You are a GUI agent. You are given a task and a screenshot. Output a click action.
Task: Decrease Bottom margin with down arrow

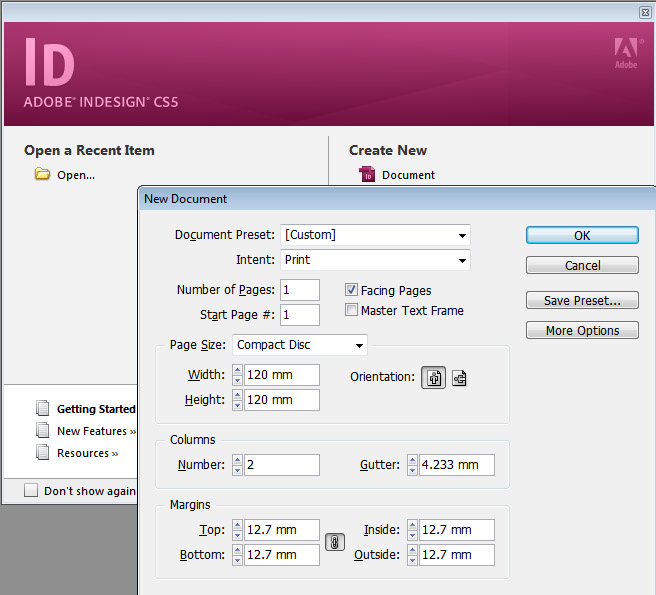237,560
